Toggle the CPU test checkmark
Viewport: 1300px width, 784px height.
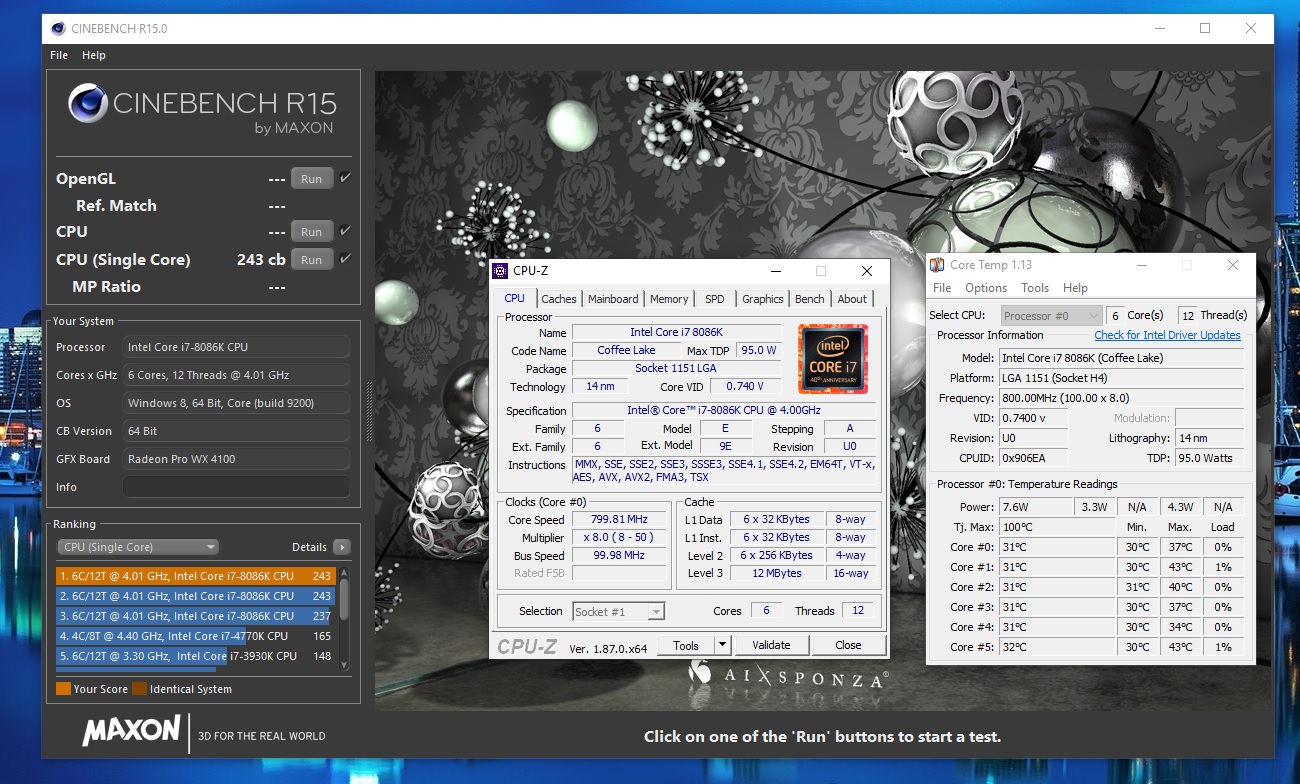346,231
